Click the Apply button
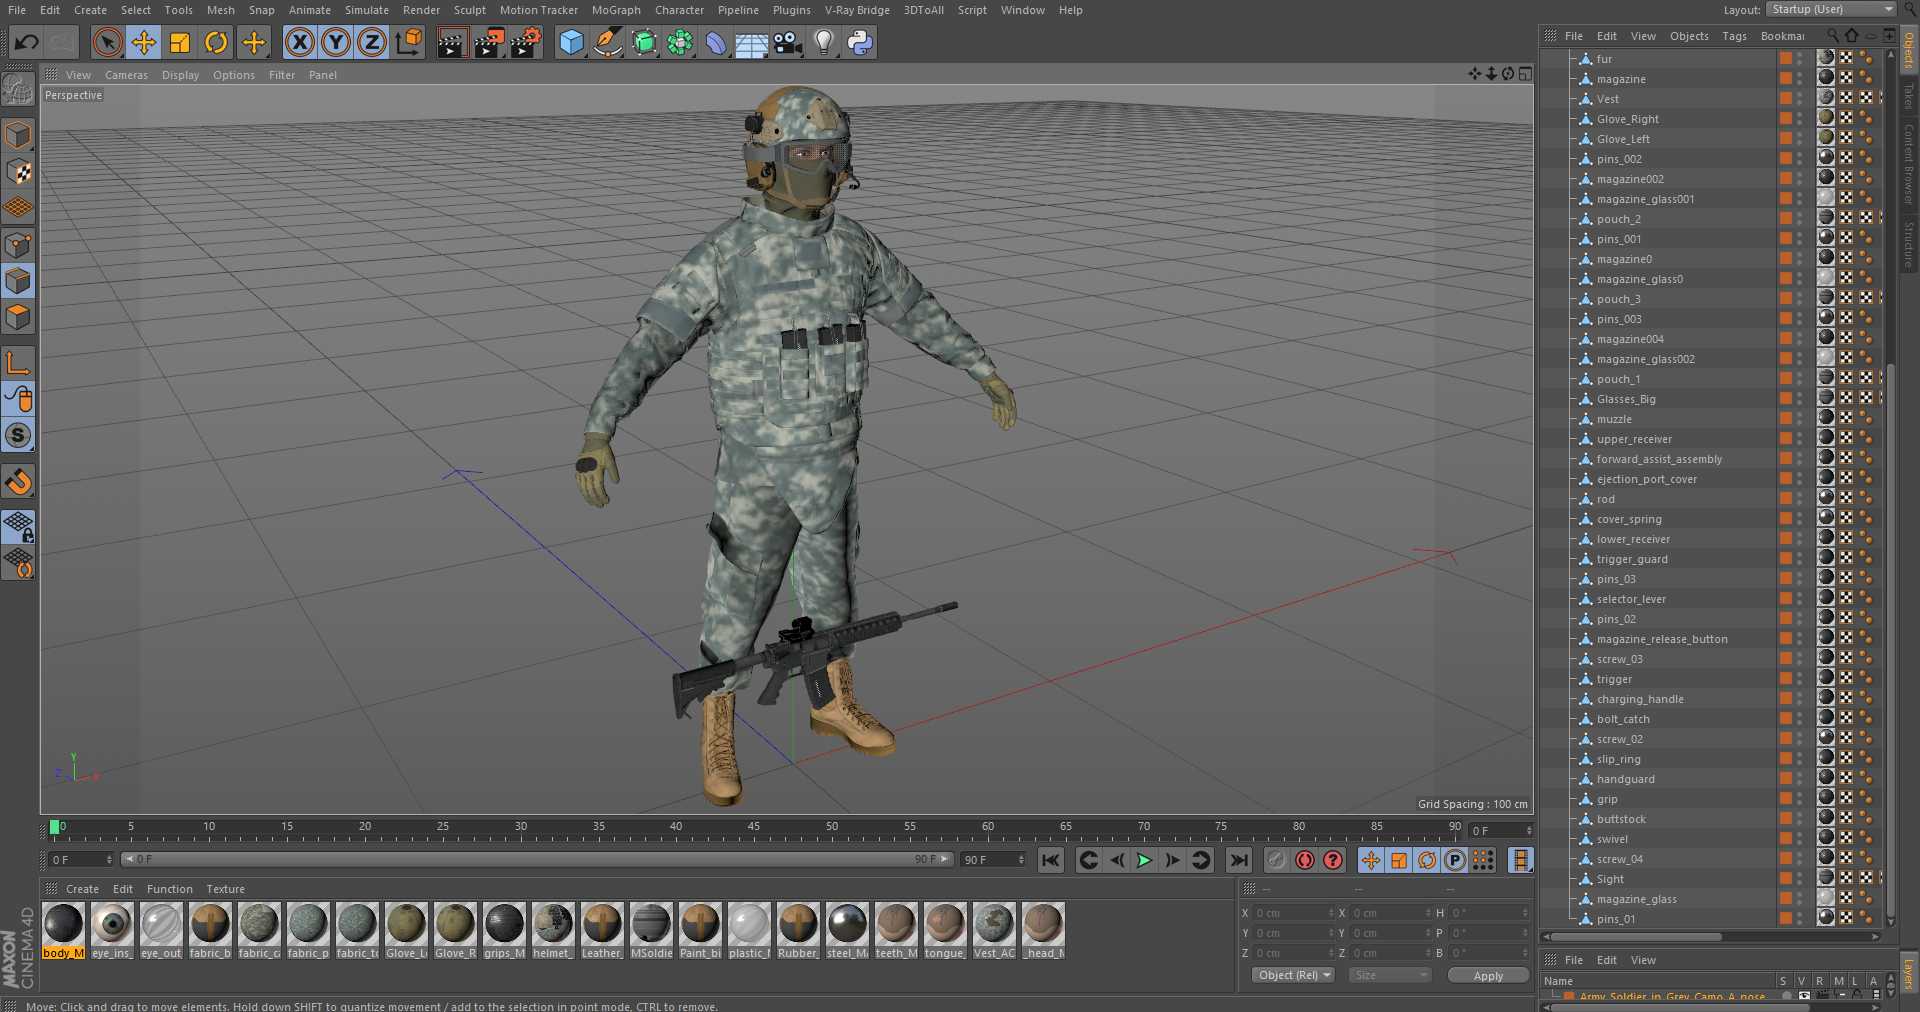Image resolution: width=1920 pixels, height=1012 pixels. coord(1488,976)
